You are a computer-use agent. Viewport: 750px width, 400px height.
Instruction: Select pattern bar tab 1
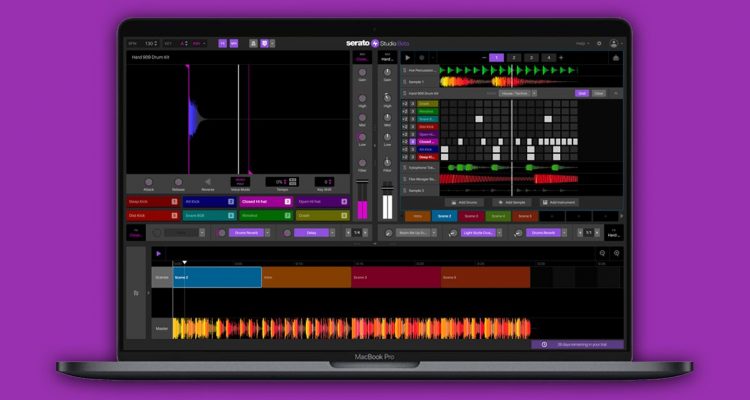point(496,57)
